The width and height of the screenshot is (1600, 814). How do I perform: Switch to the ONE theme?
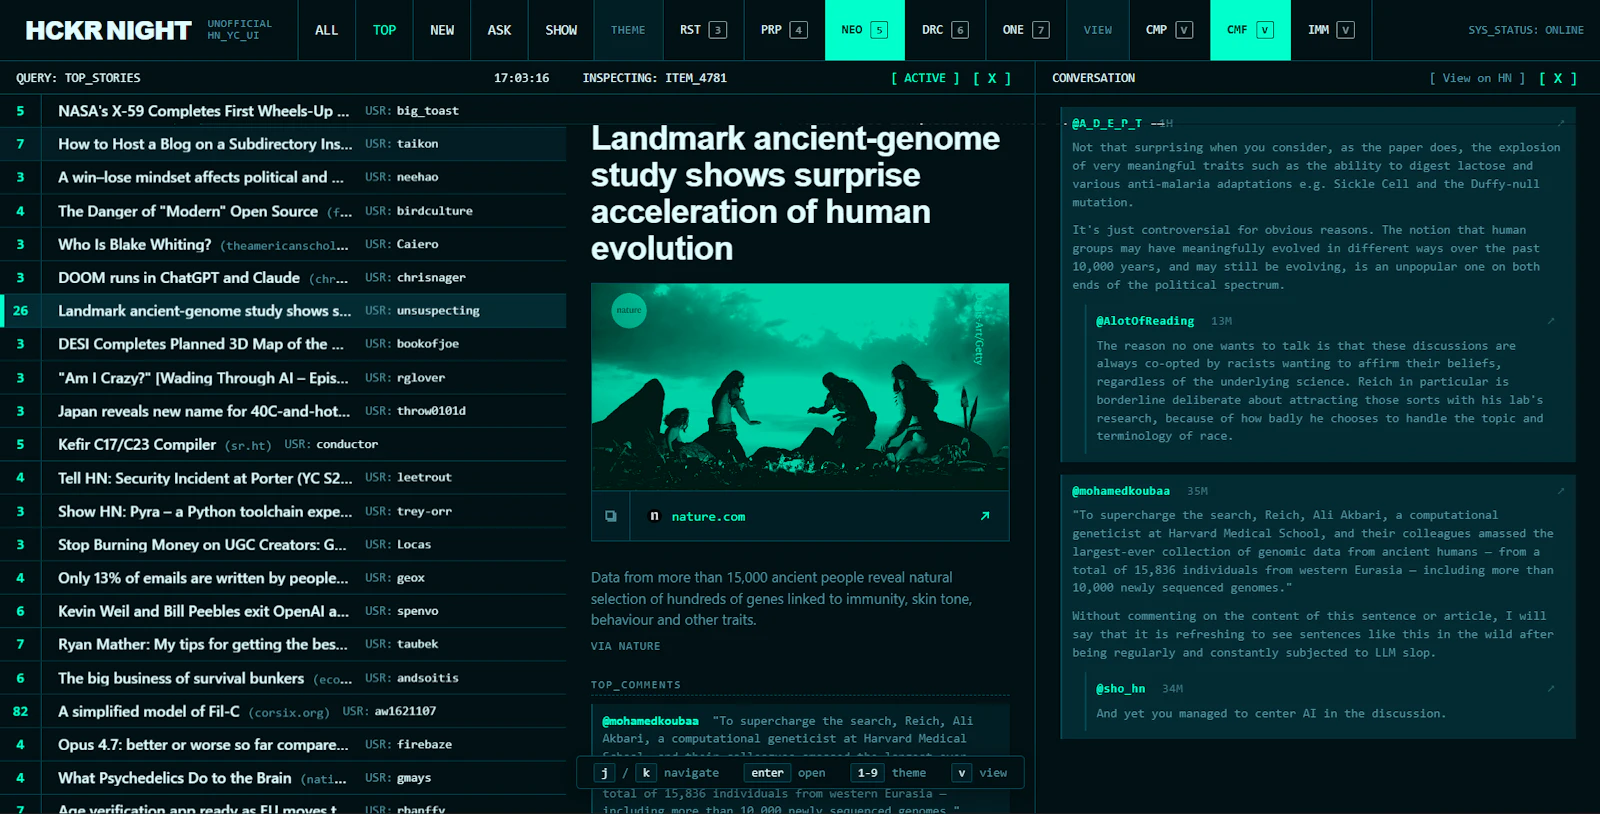1026,30
